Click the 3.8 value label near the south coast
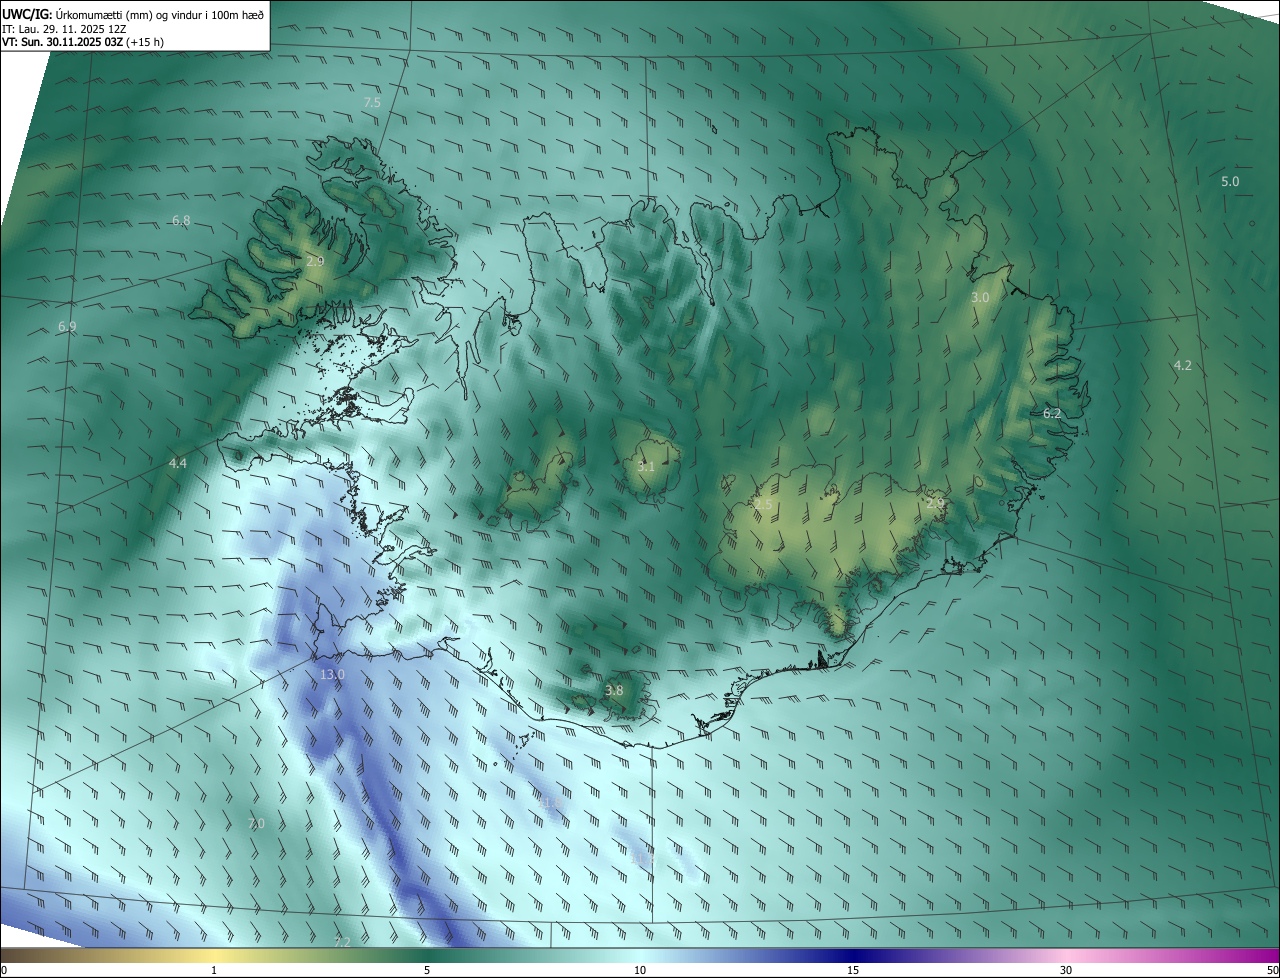Image resolution: width=1280 pixels, height=978 pixels. [x=614, y=691]
